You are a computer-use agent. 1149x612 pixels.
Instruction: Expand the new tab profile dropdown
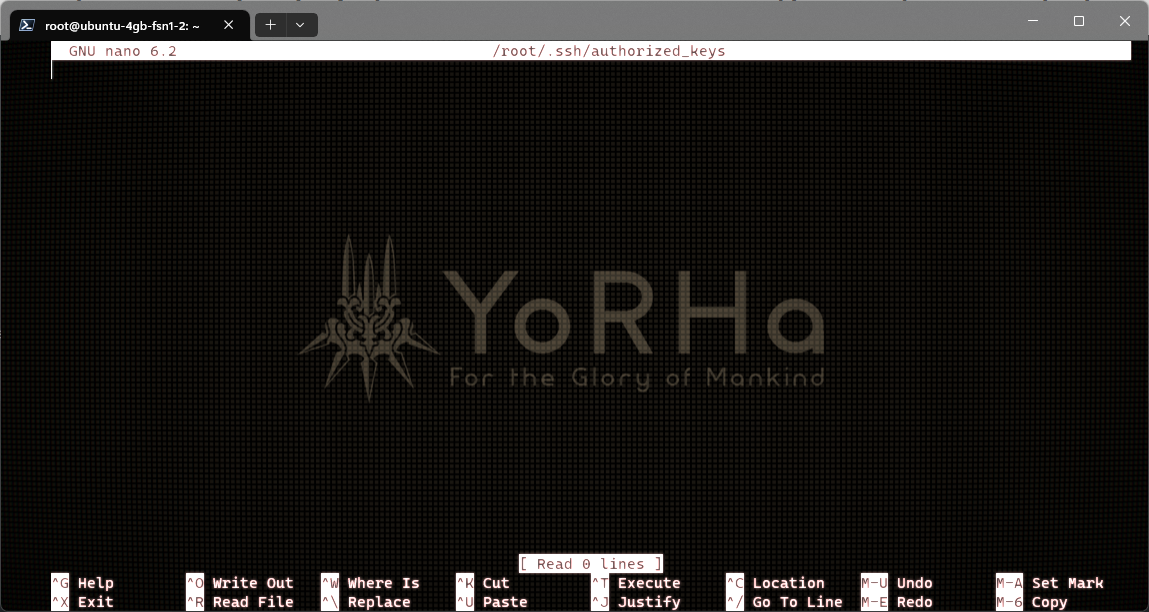300,25
